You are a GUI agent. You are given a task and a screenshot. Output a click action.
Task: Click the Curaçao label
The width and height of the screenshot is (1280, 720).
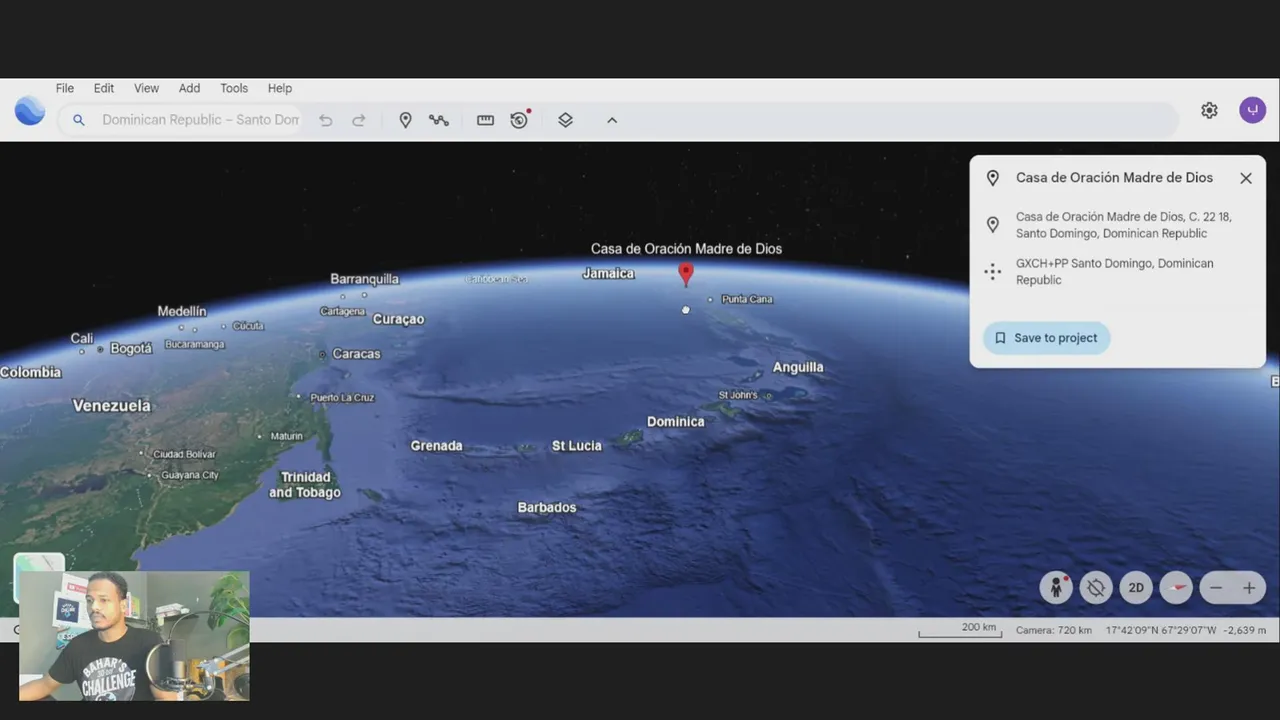(x=398, y=319)
